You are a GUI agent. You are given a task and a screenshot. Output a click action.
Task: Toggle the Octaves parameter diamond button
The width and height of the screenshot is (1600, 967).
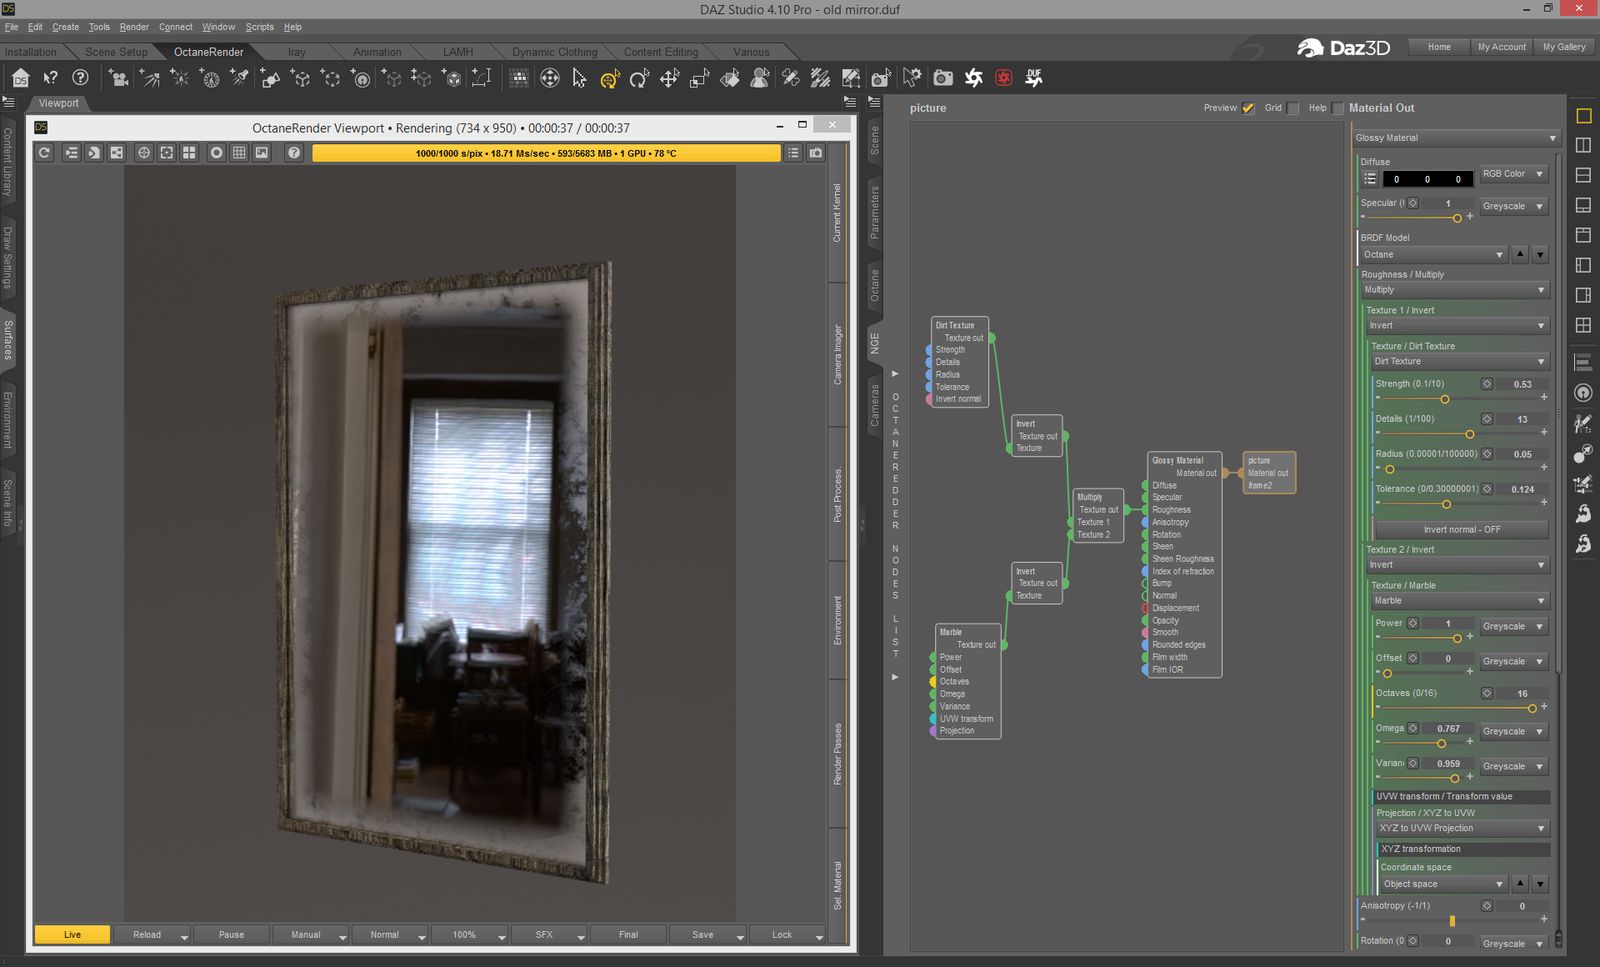click(x=1487, y=693)
